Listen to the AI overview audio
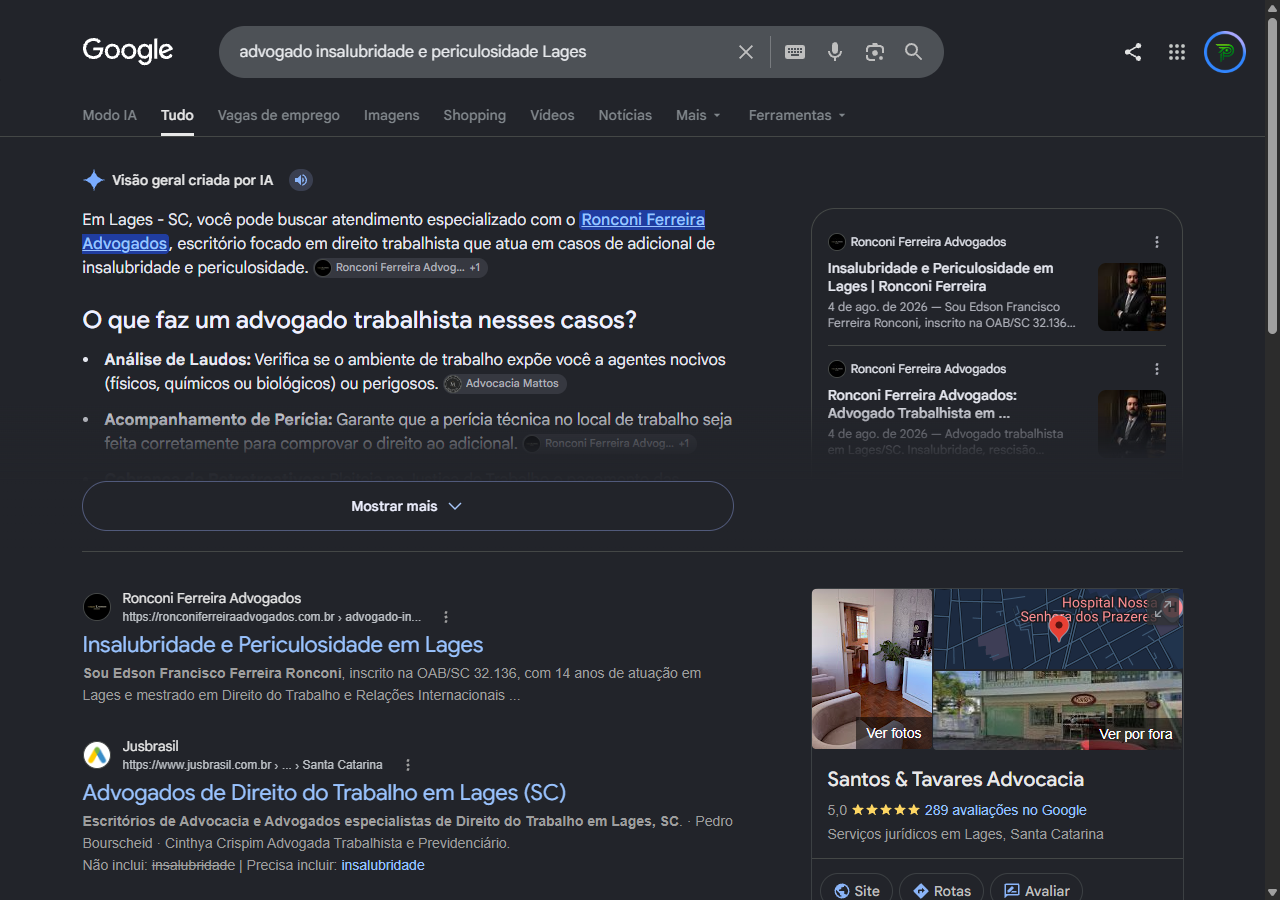This screenshot has height=900, width=1280. 301,180
